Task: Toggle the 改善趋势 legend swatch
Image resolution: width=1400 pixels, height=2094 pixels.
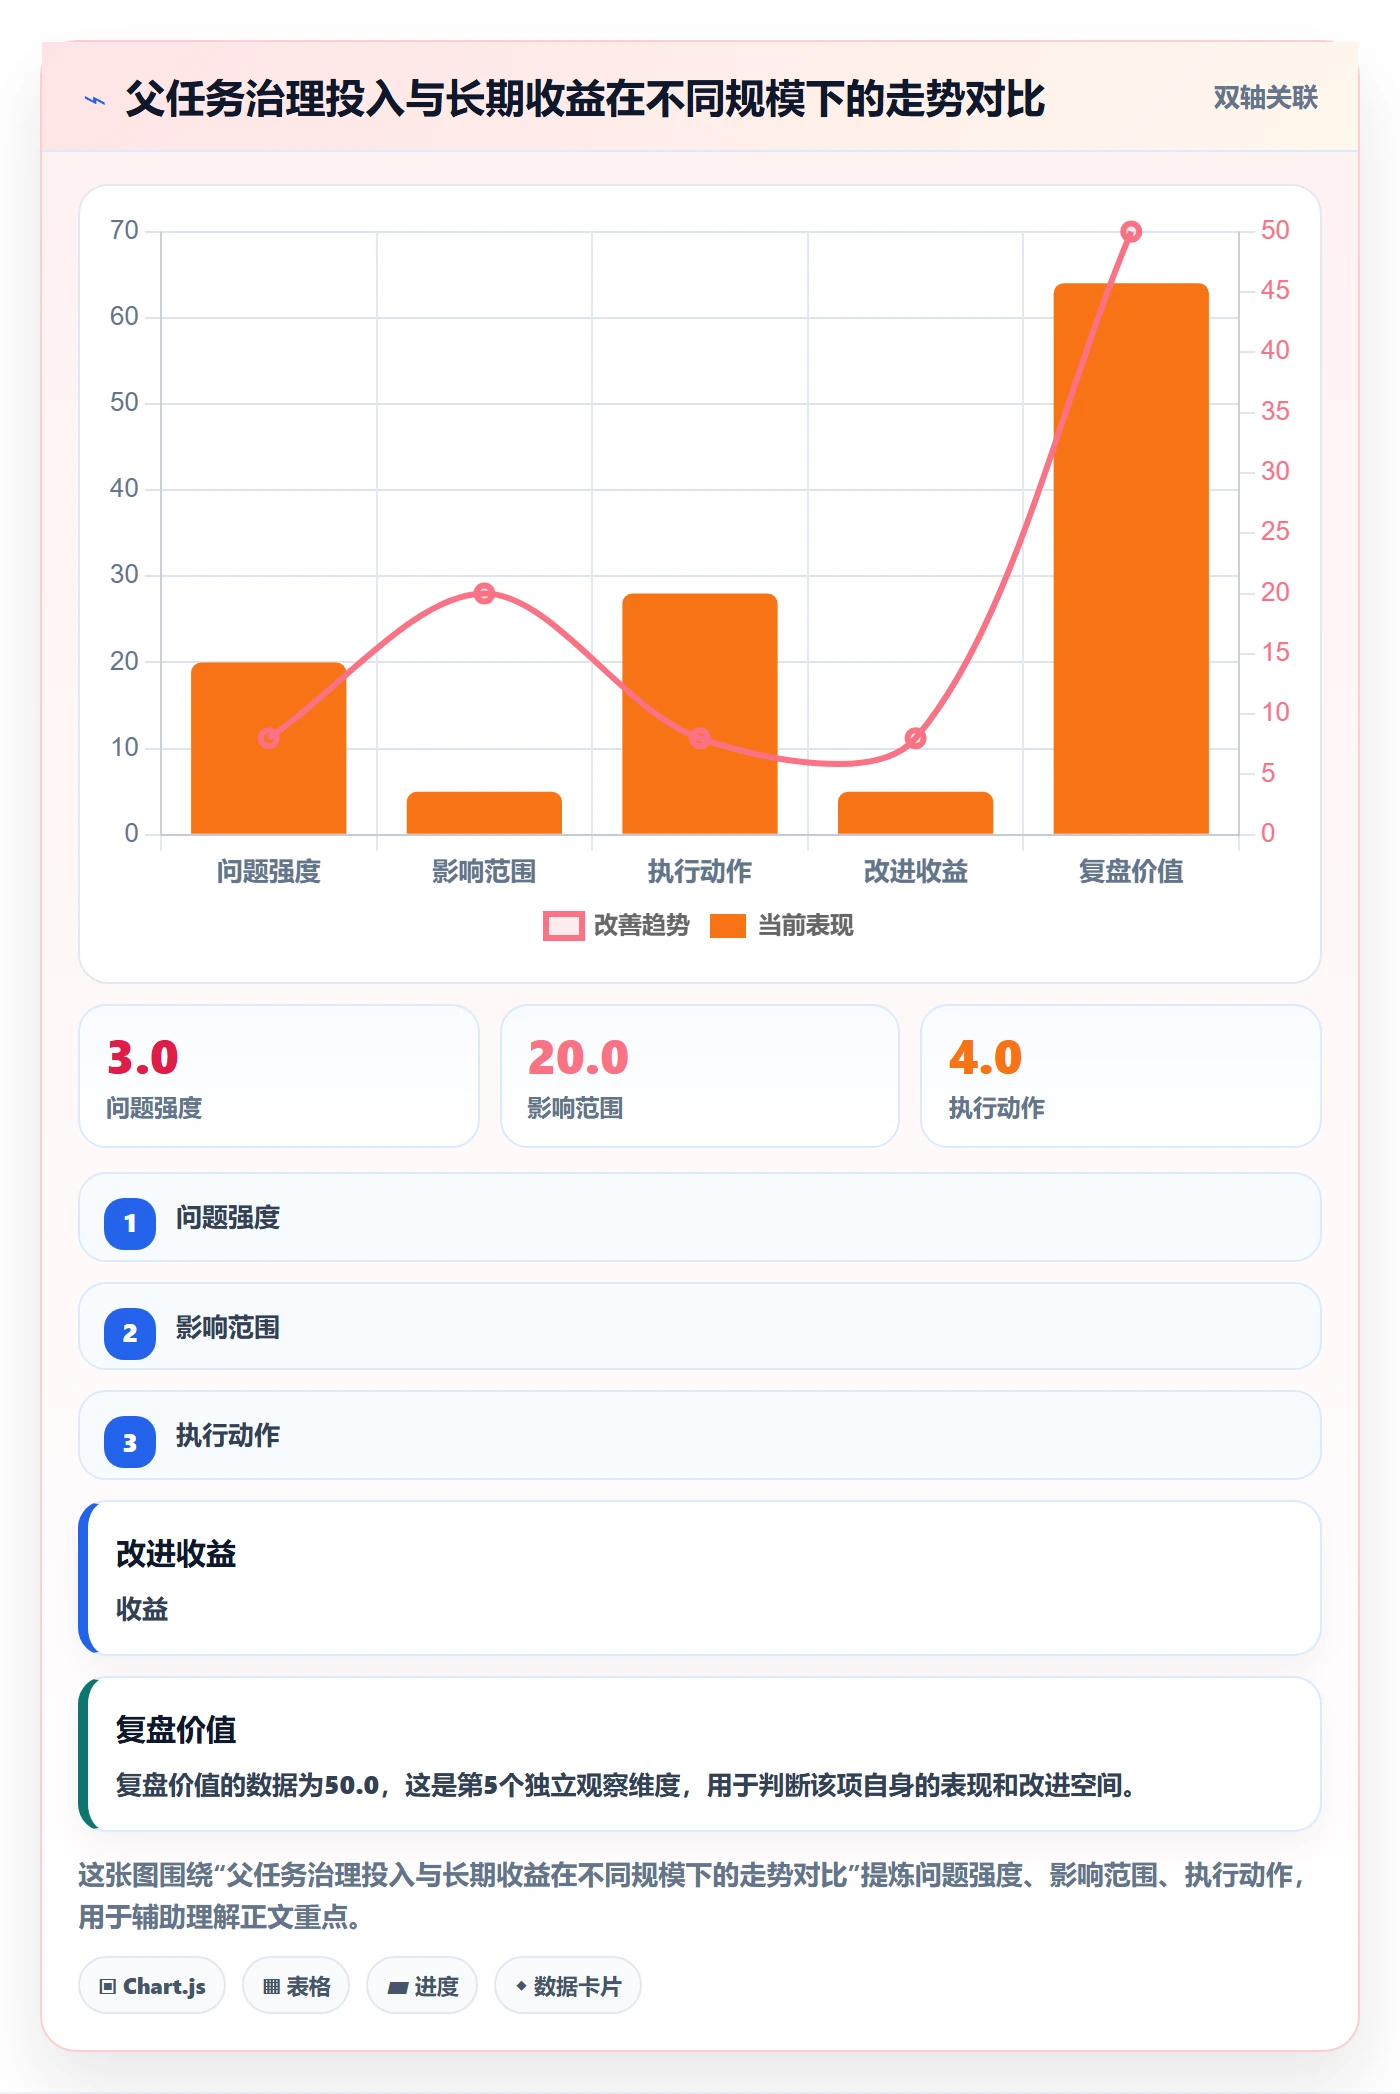Action: pyautogui.click(x=563, y=926)
